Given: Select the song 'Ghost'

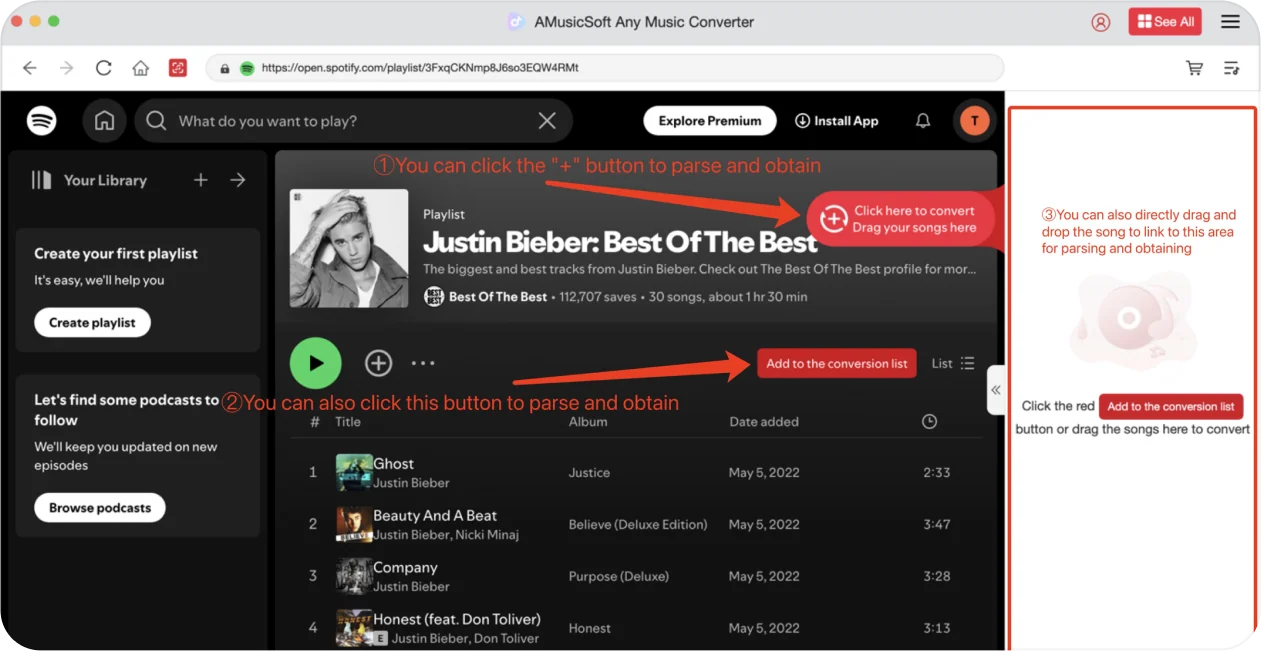Looking at the screenshot, I should tap(393, 464).
